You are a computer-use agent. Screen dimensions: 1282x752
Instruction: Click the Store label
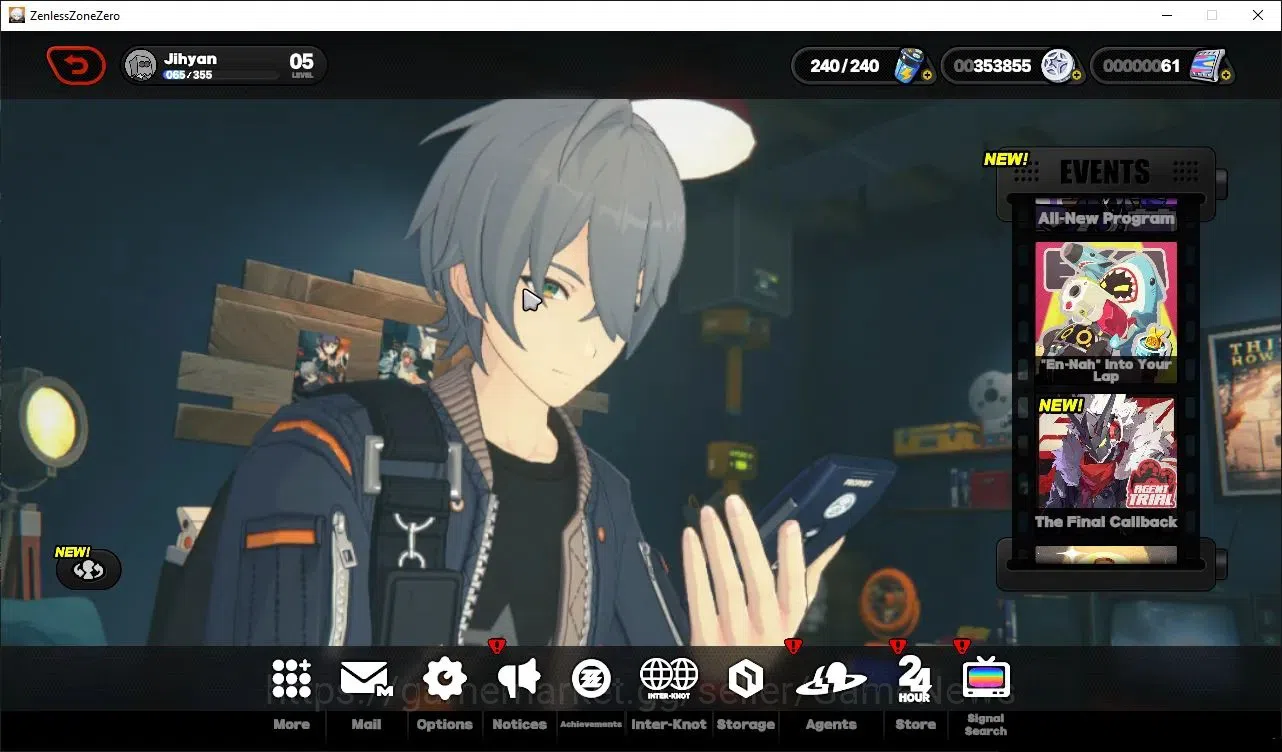[915, 724]
